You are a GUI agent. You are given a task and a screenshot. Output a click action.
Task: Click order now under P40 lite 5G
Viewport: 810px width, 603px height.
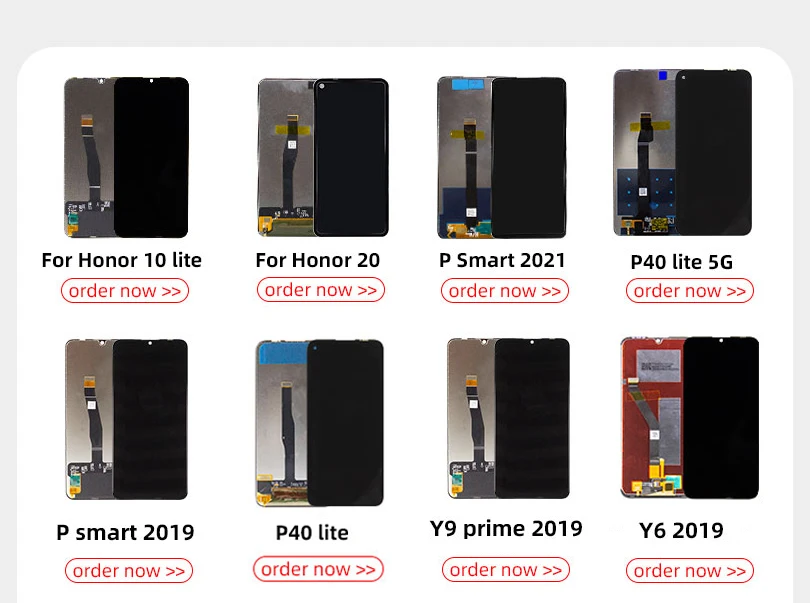[690, 291]
